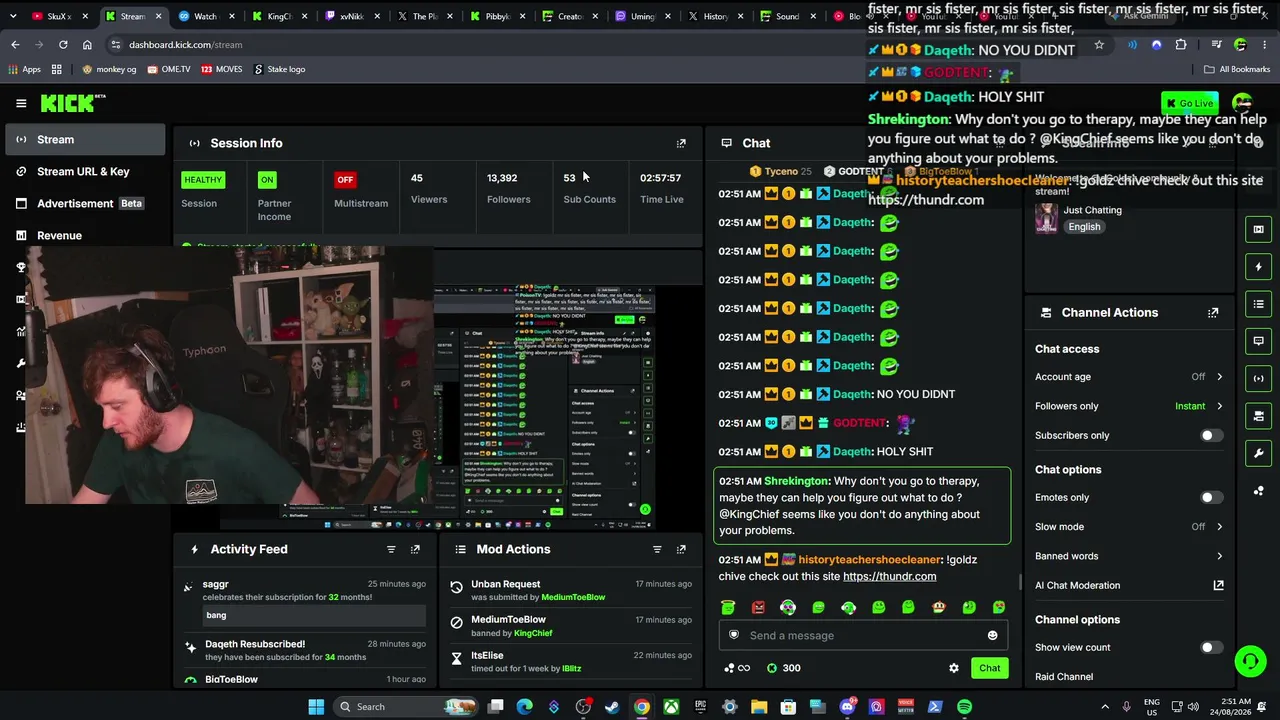The image size is (1280, 720).
Task: Open the Chrome home page
Action: (87, 45)
